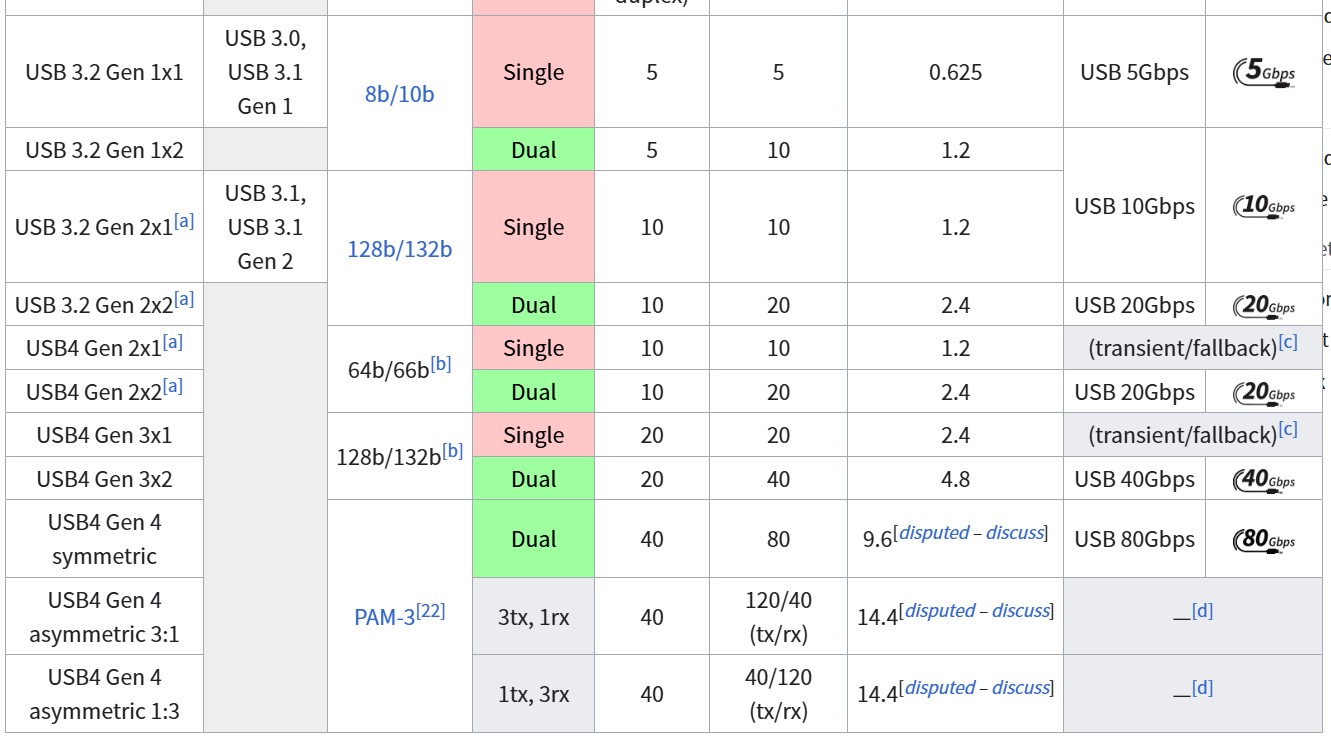
Task: Click '(transient/fallback)' text in USB4 Gen 3x1 row
Action: (x=1182, y=436)
